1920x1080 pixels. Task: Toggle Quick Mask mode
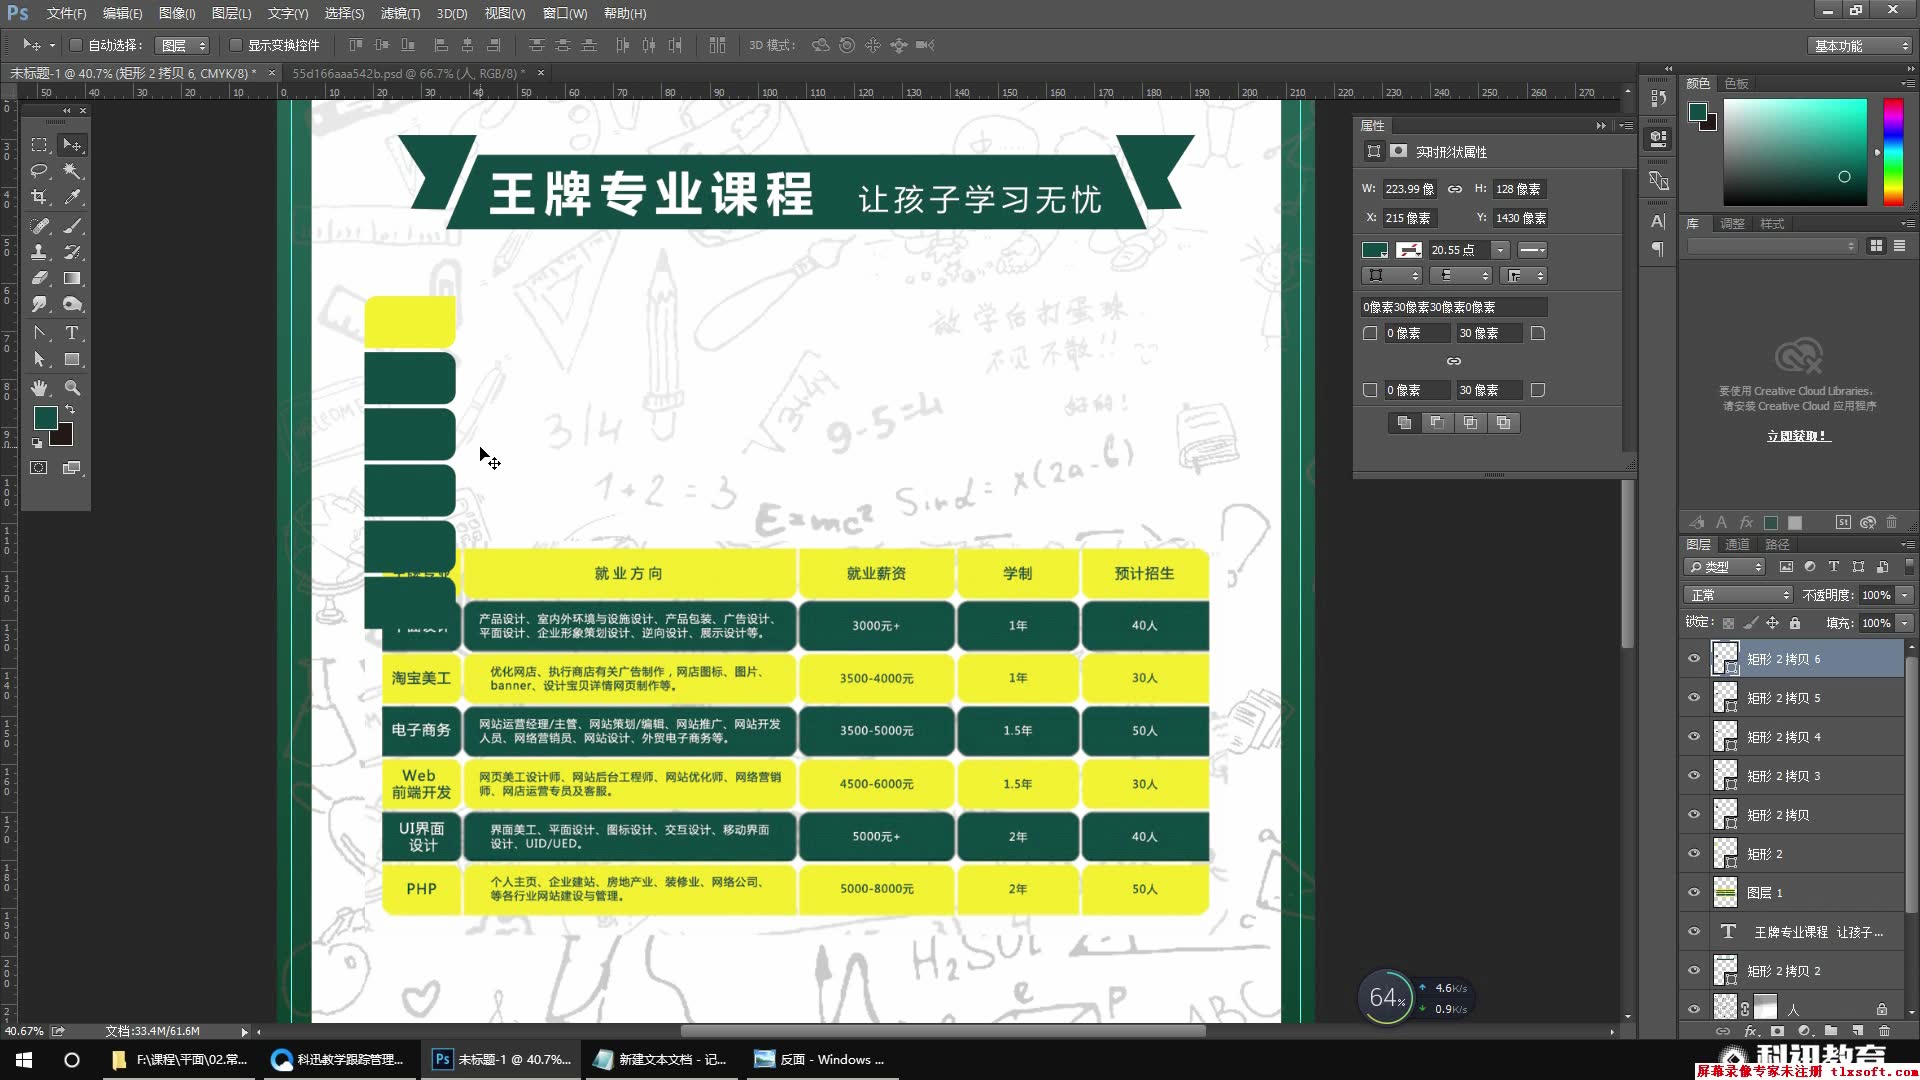(x=39, y=468)
